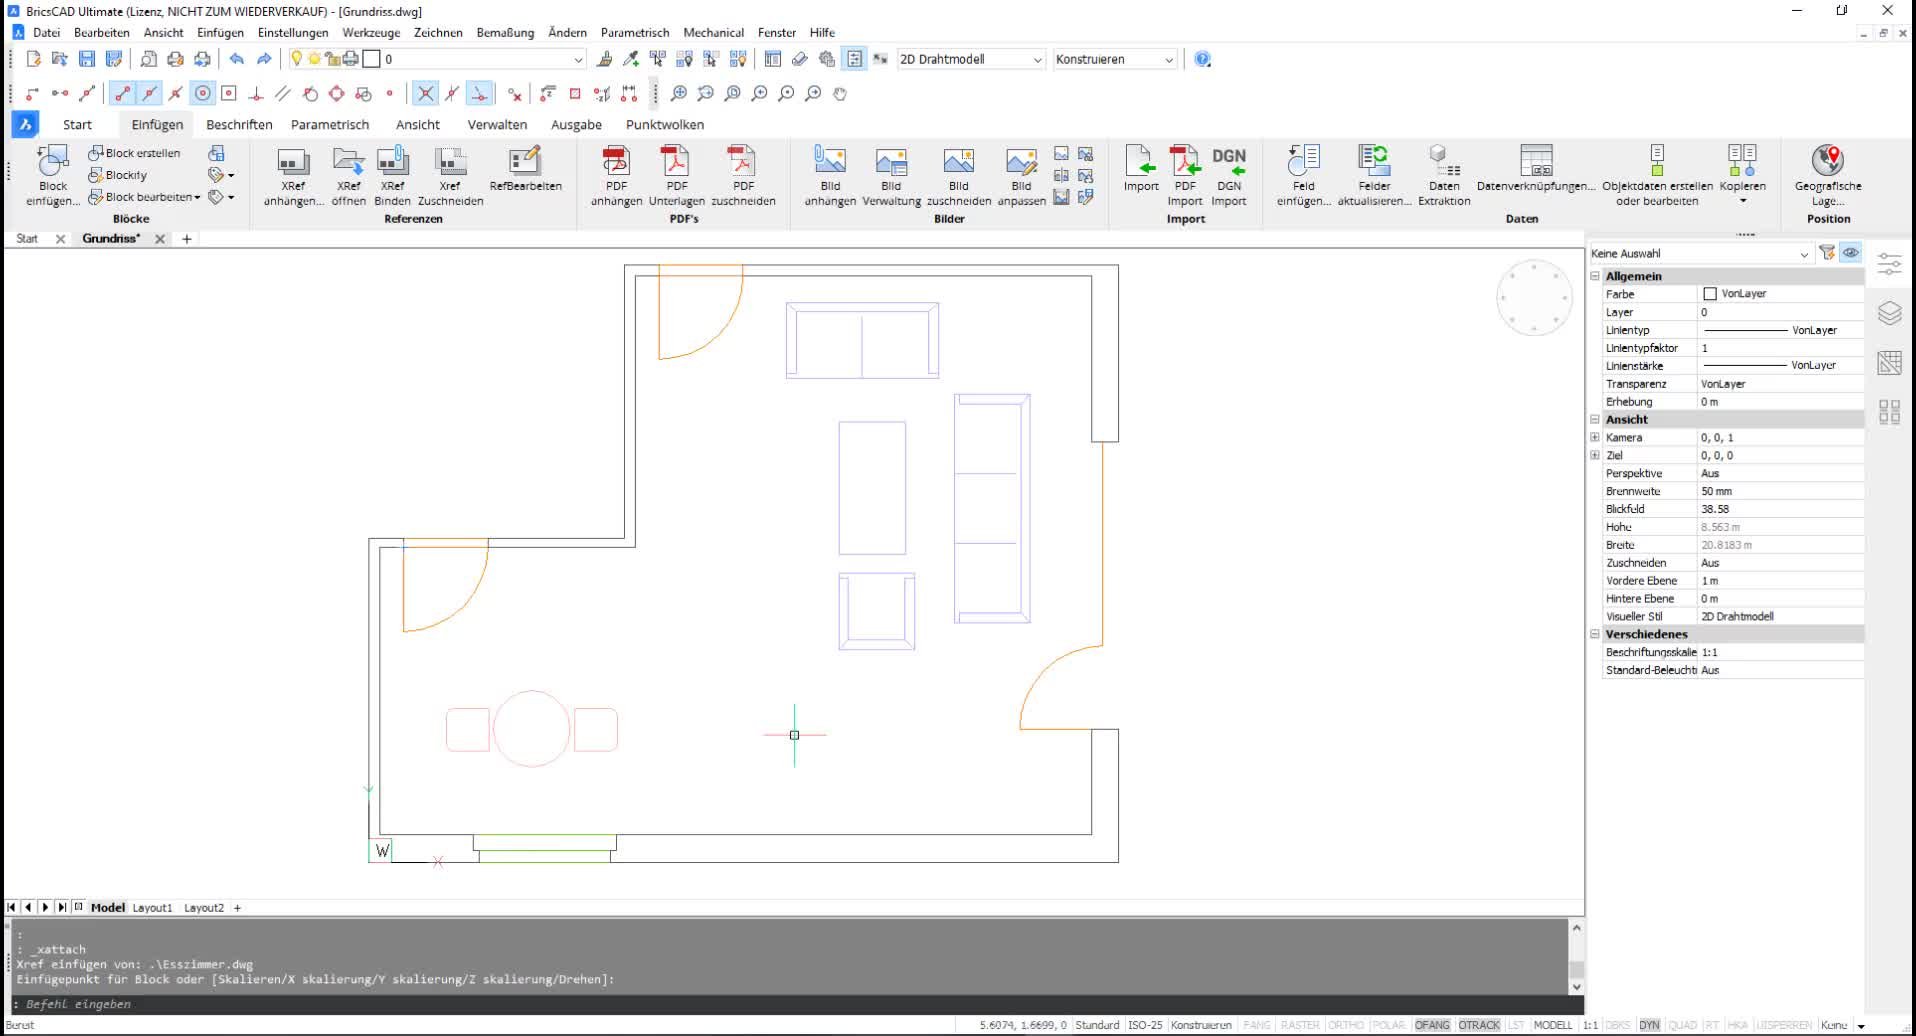Toggle DYN in status bar
Viewport: 1916px width, 1036px height.
1650,1025
